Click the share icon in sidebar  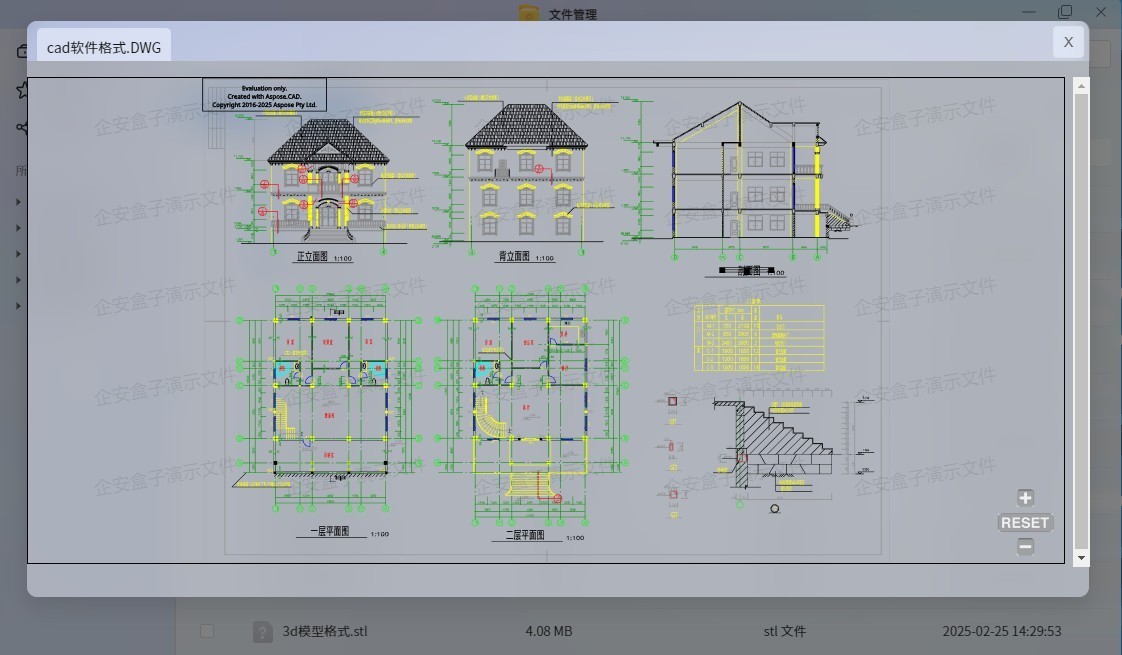point(22,128)
